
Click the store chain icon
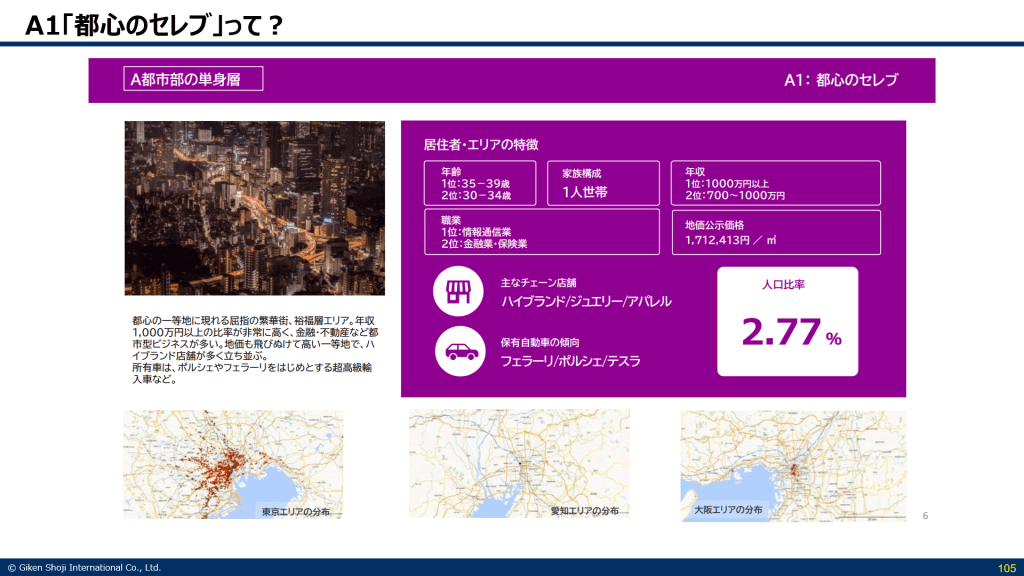click(x=458, y=291)
